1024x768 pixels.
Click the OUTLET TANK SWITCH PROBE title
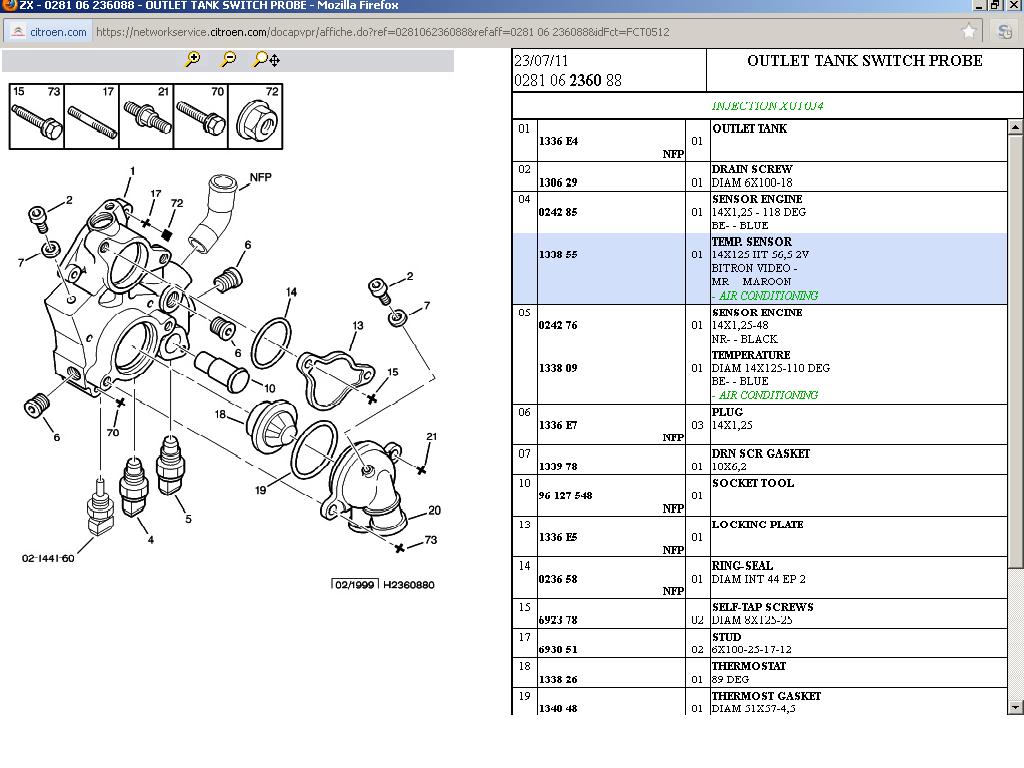[865, 61]
